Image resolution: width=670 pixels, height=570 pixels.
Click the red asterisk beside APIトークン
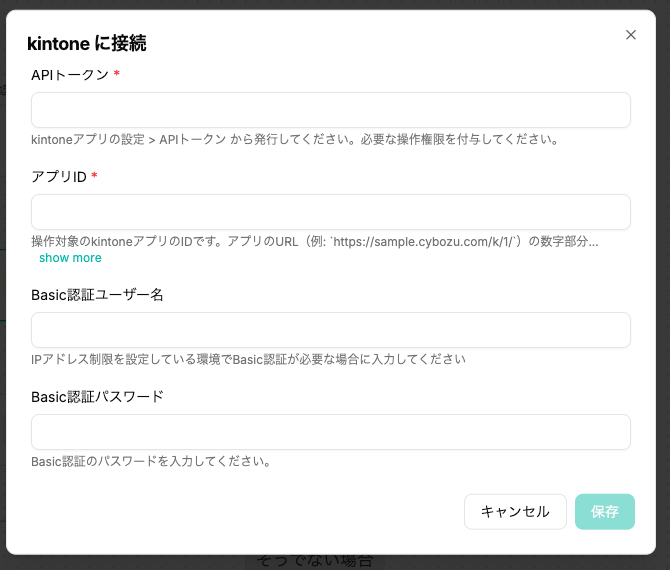tap(117, 75)
